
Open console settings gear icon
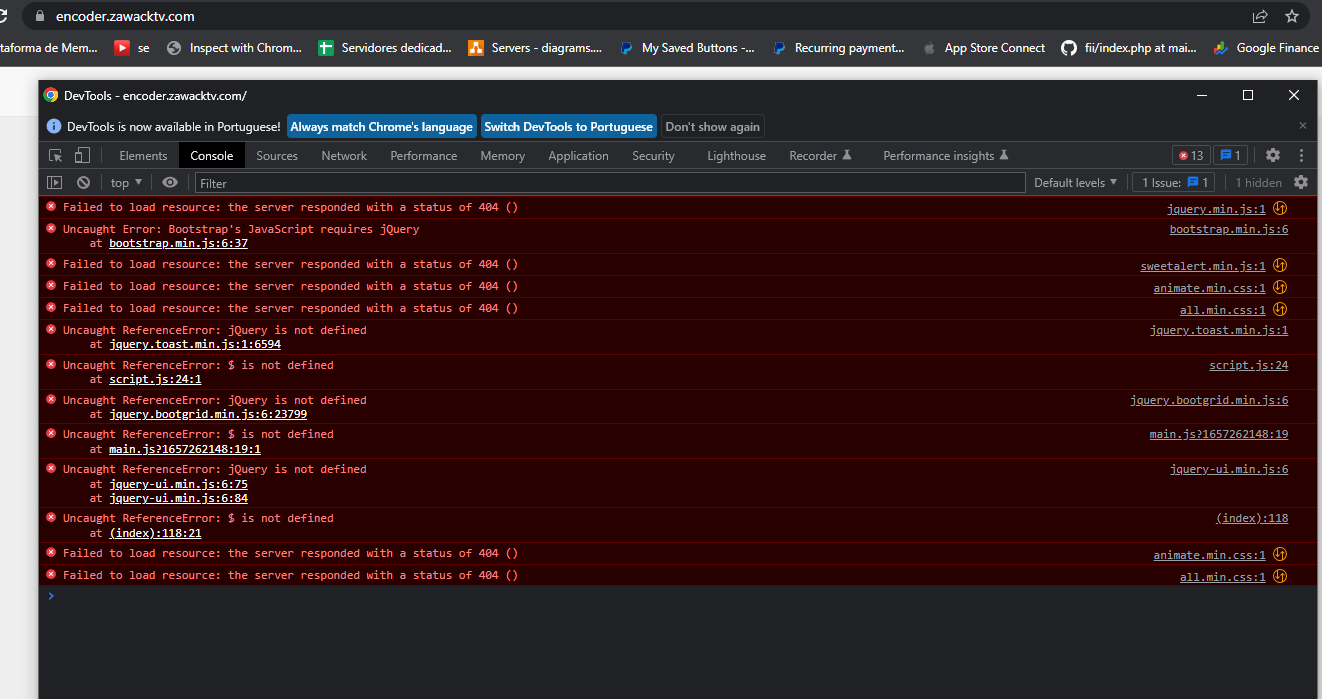coord(1301,182)
